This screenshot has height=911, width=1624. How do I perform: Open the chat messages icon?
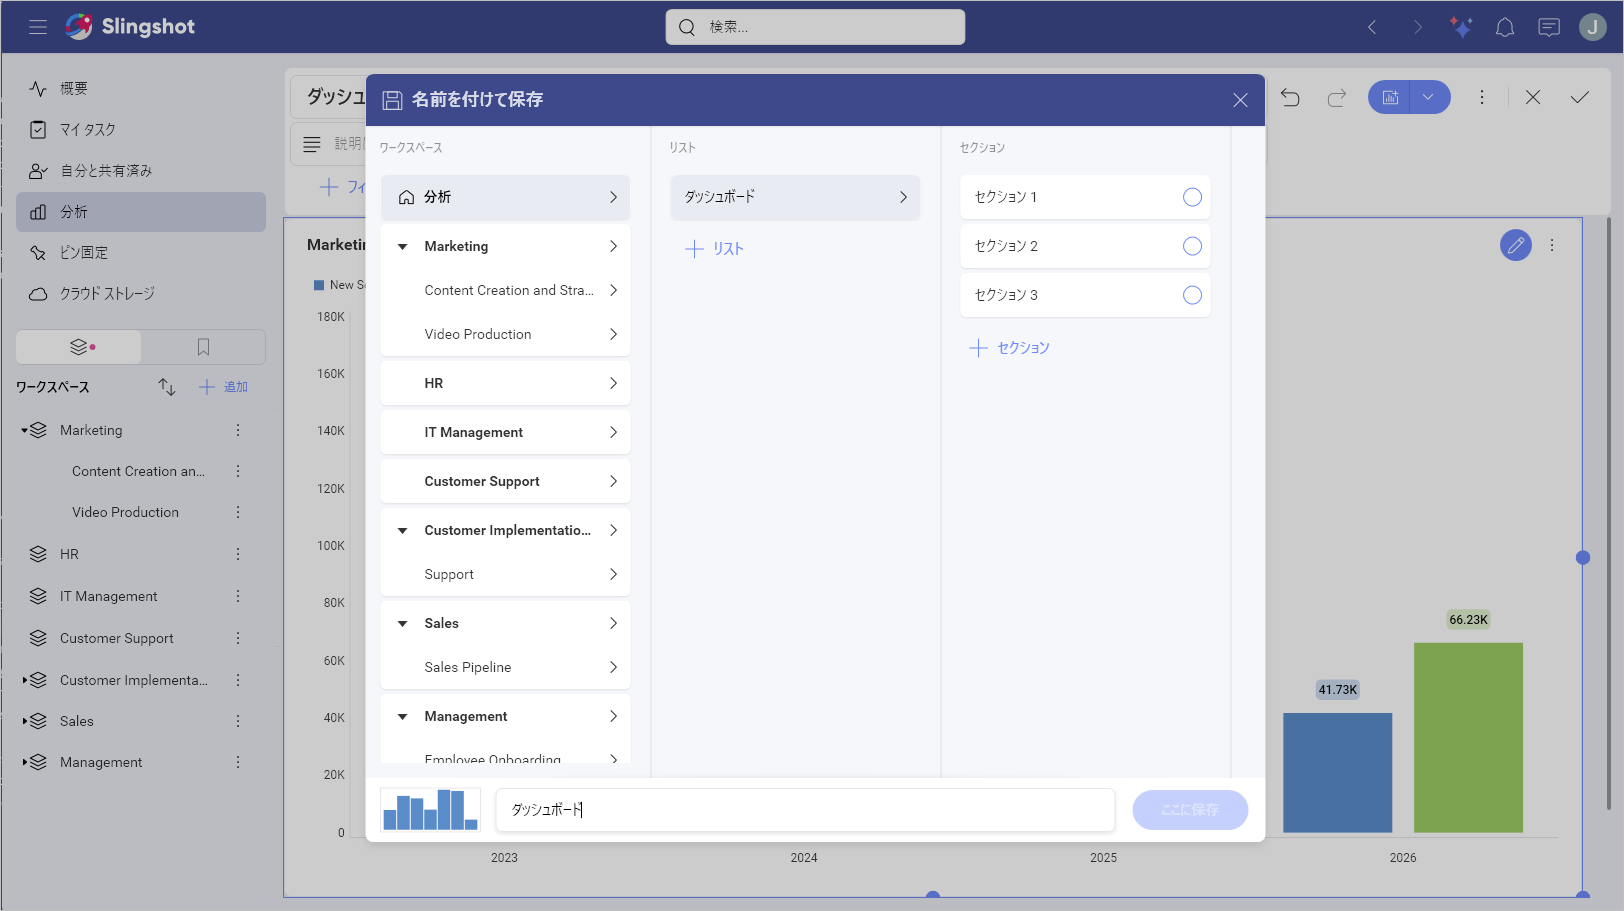[1549, 27]
